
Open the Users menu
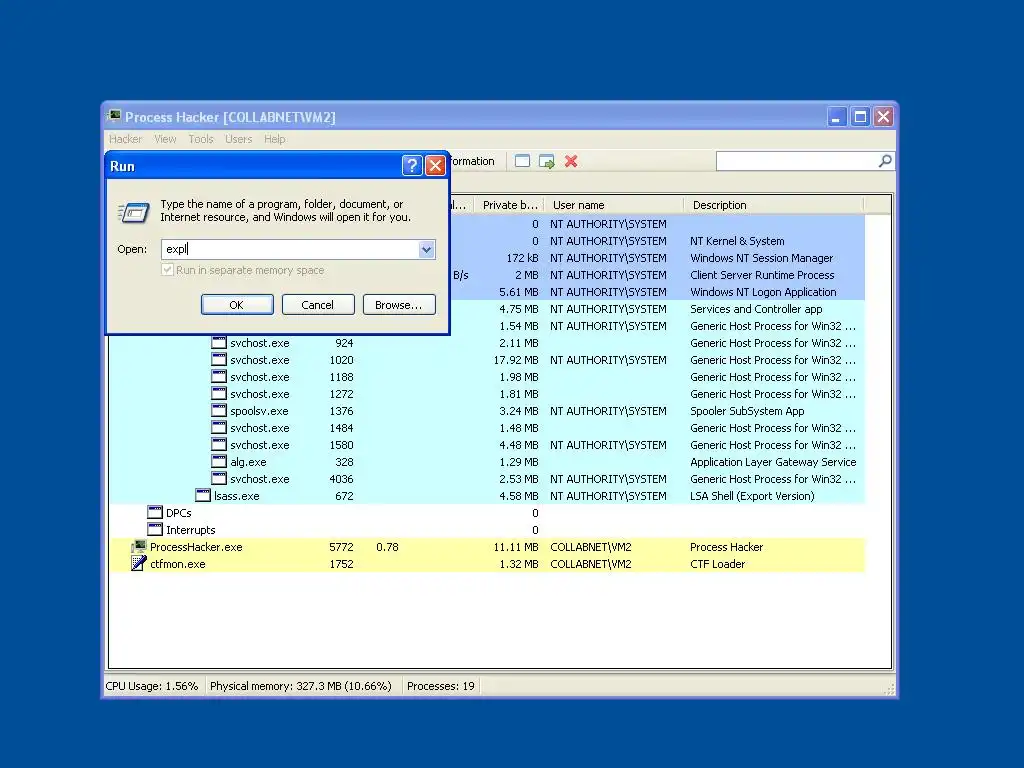tap(238, 139)
